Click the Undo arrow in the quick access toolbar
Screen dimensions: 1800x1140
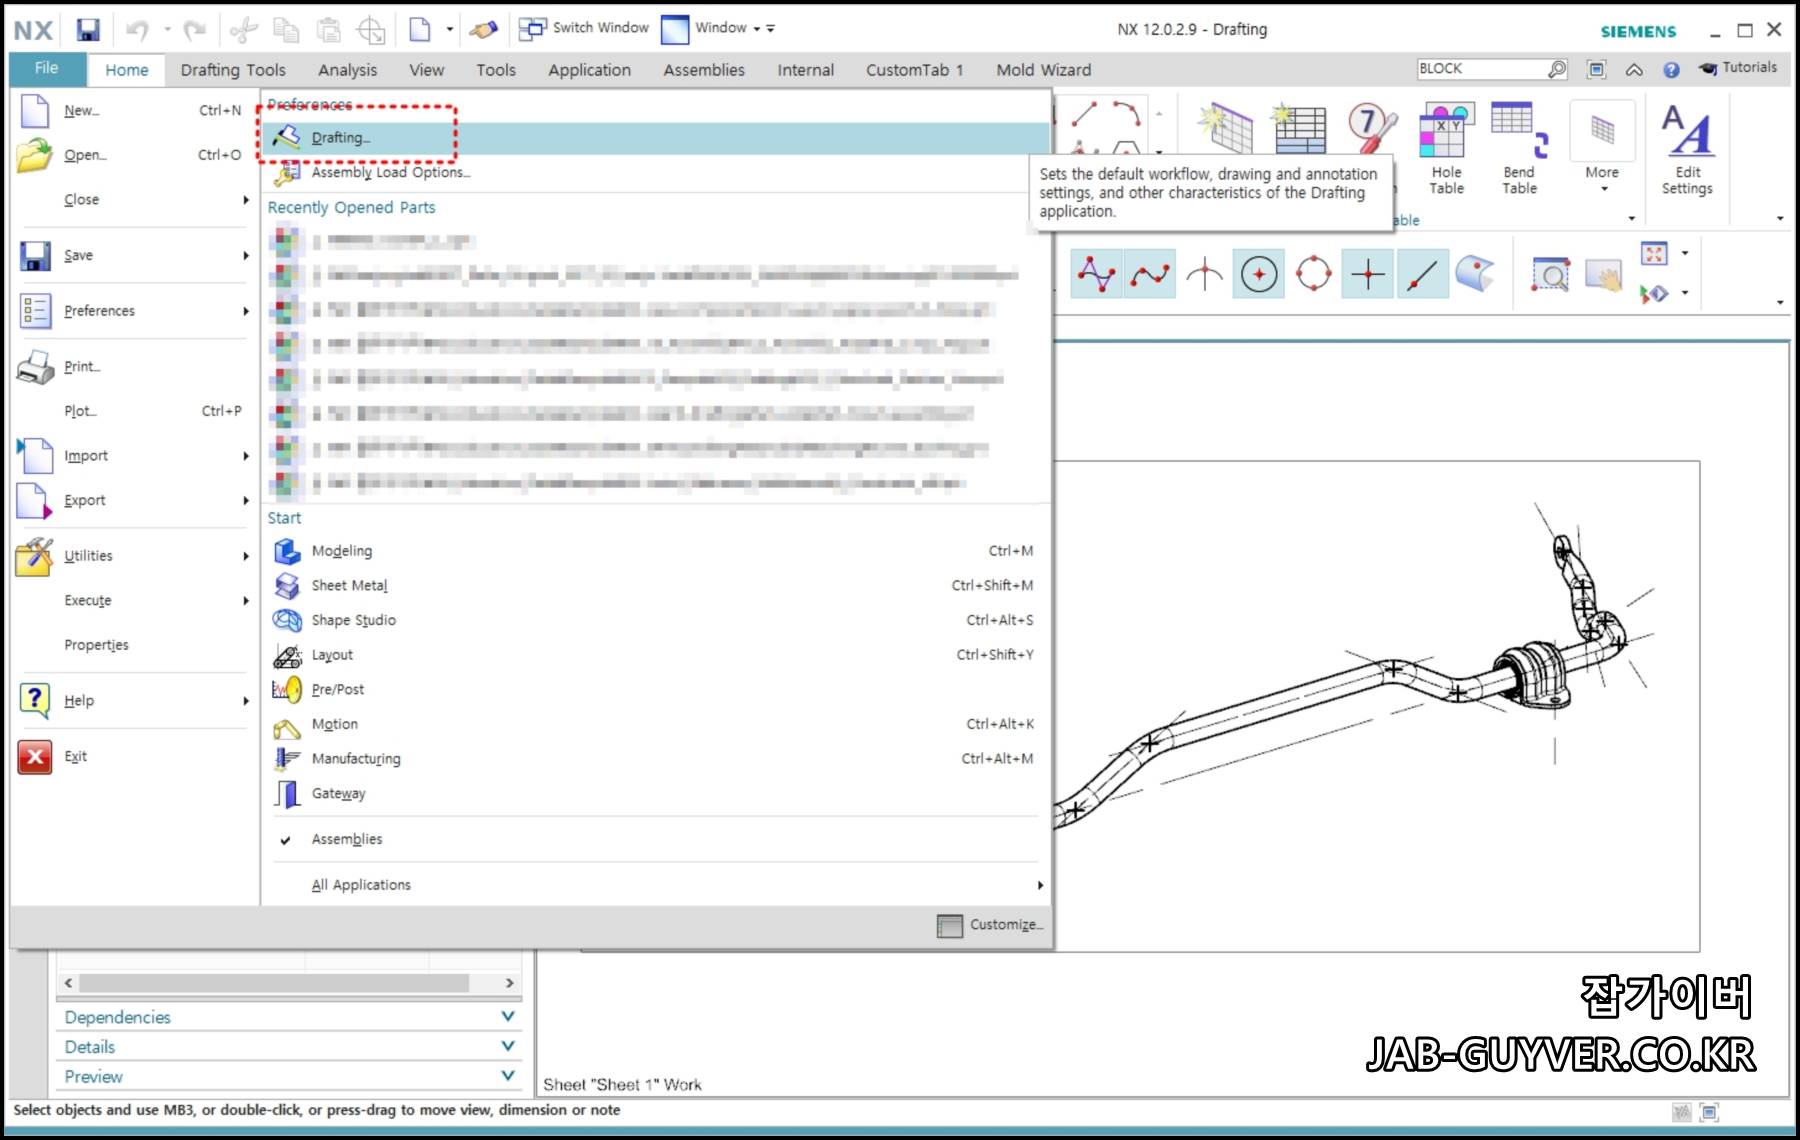click(137, 30)
